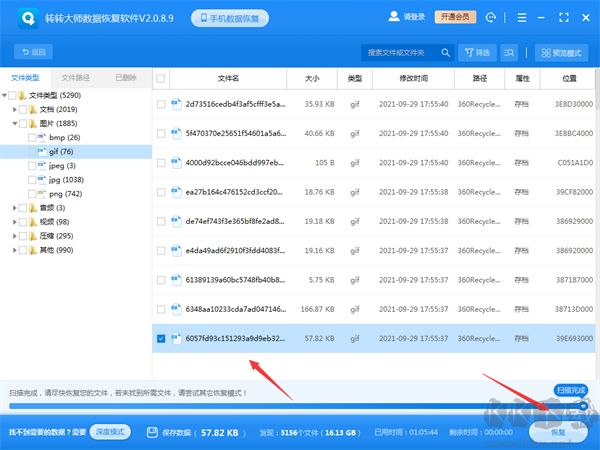
Task: Click file icon of 2d73516cedb4f3af5cfff3e5a row
Action: coord(176,104)
